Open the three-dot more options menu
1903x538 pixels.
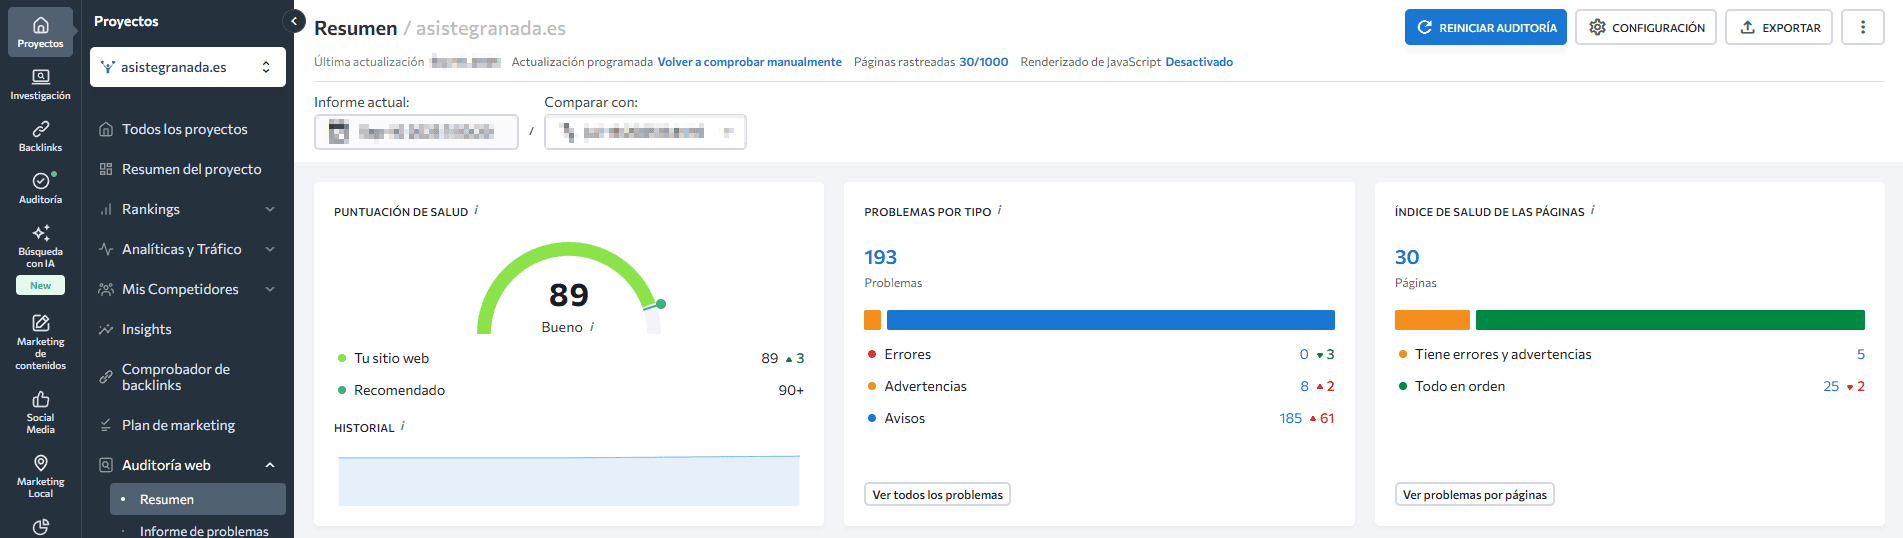tap(1862, 28)
